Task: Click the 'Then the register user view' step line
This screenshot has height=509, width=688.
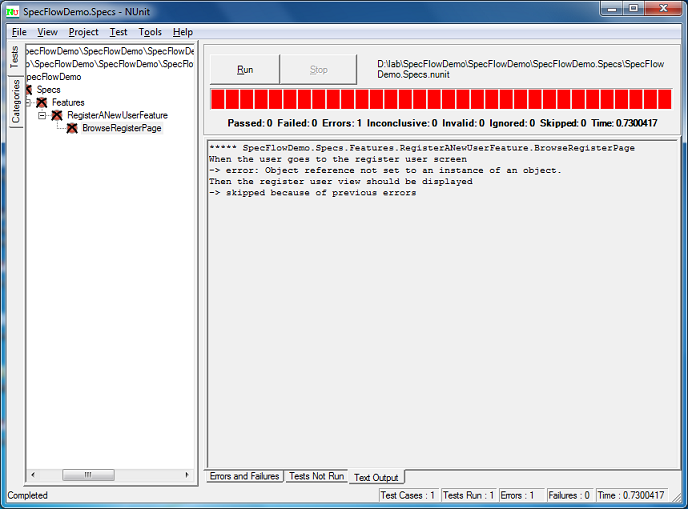Action: pos(341,181)
